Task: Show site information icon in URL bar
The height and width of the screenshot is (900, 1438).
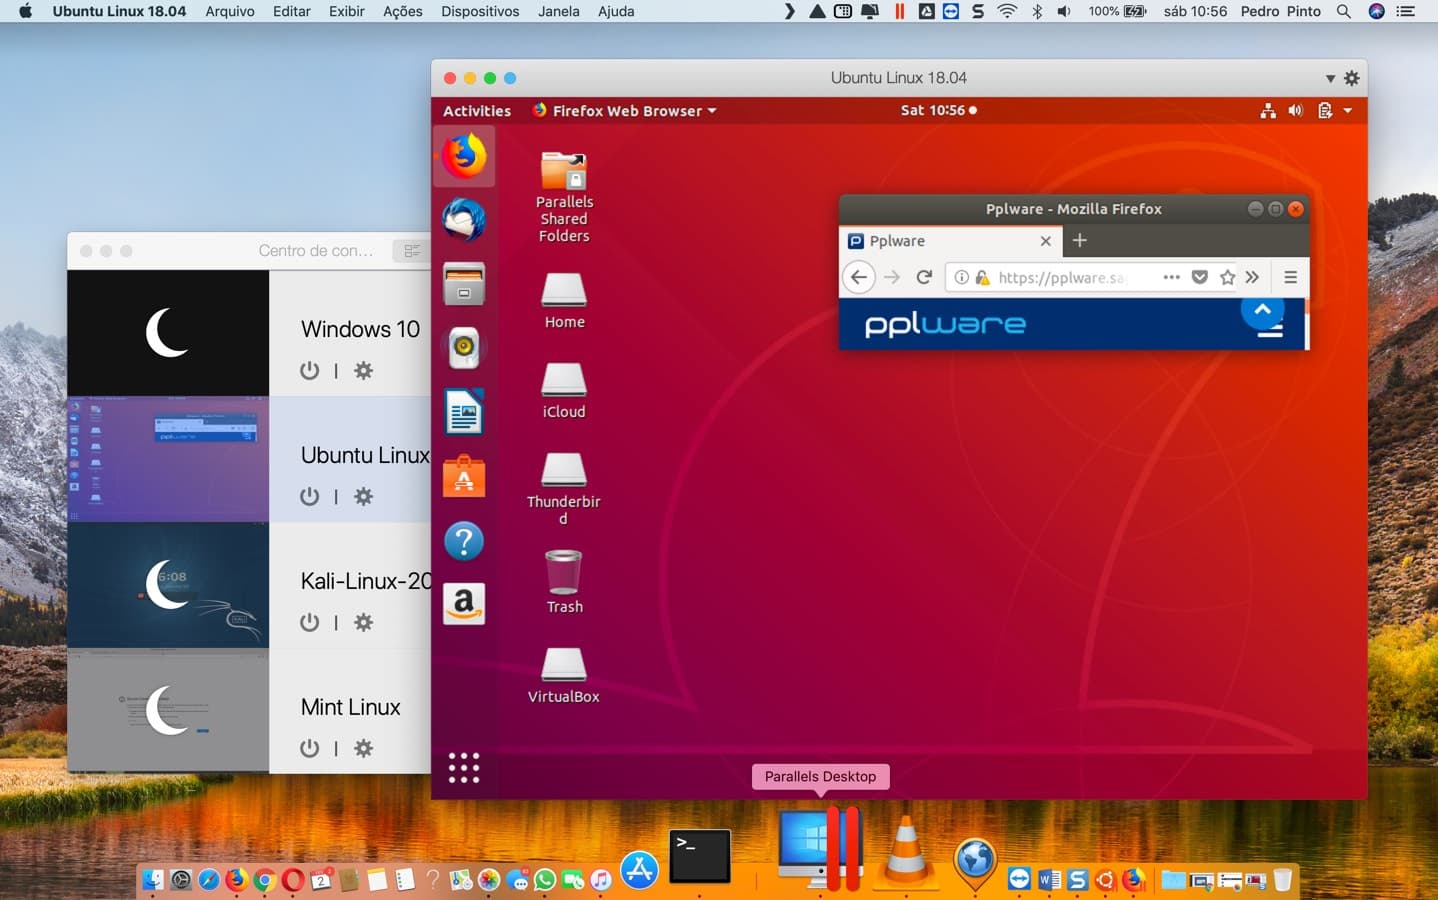Action: coord(961,277)
